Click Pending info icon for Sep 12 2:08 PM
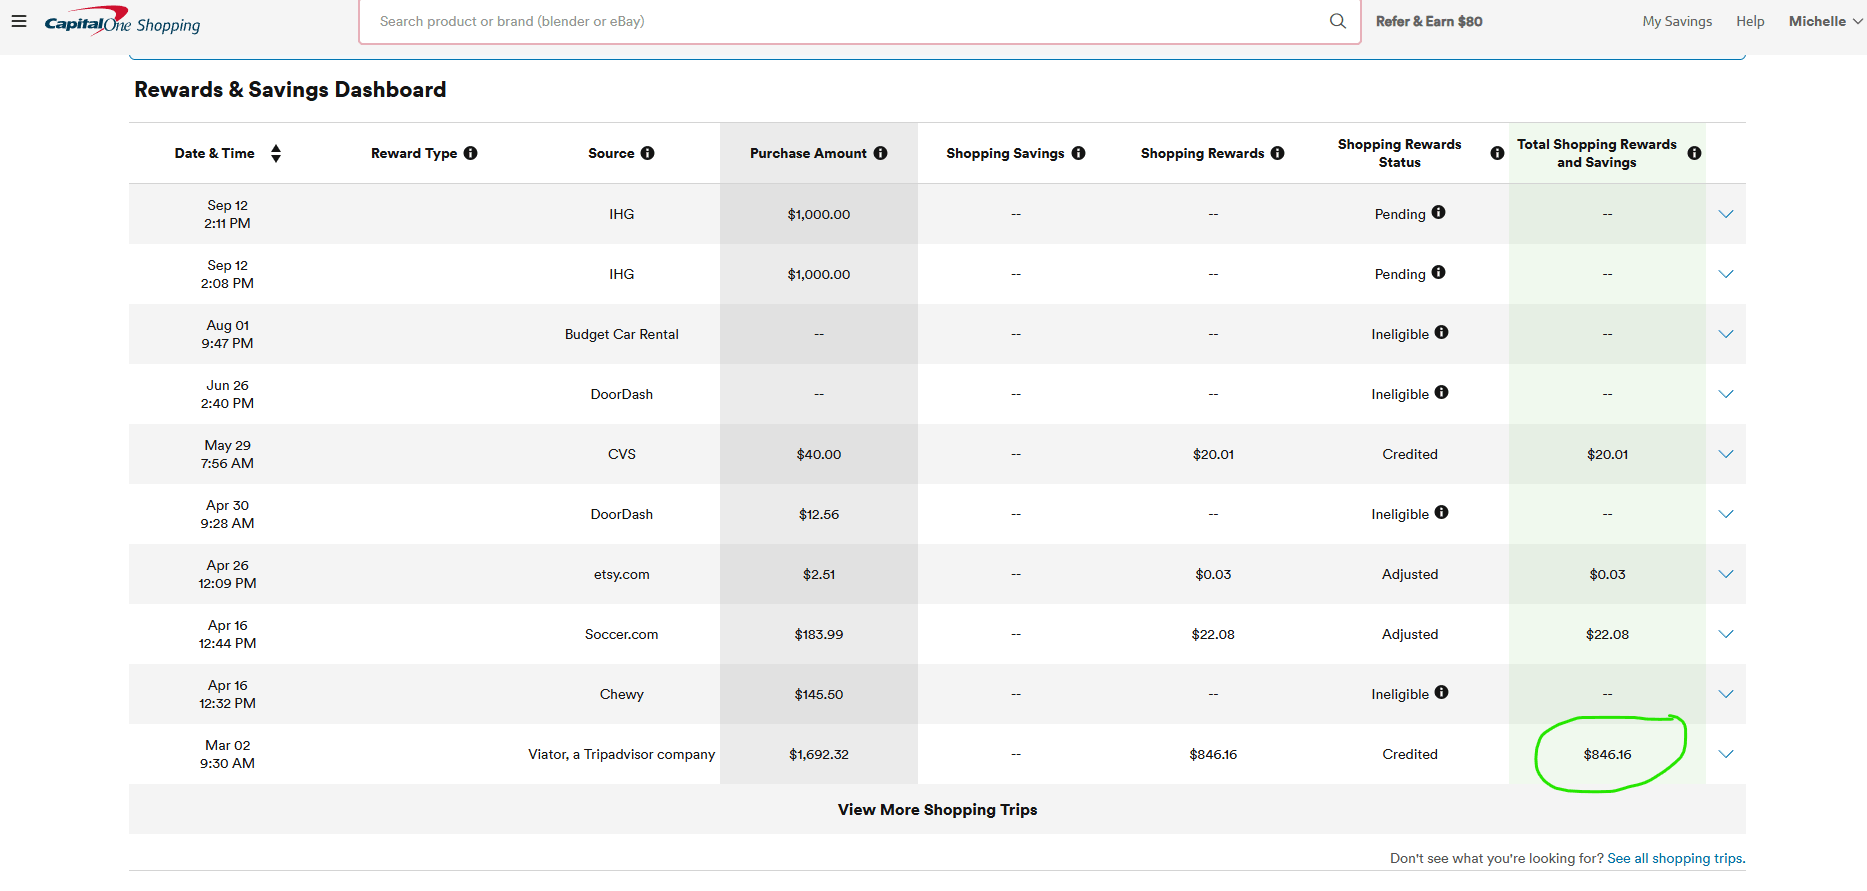 [1438, 272]
